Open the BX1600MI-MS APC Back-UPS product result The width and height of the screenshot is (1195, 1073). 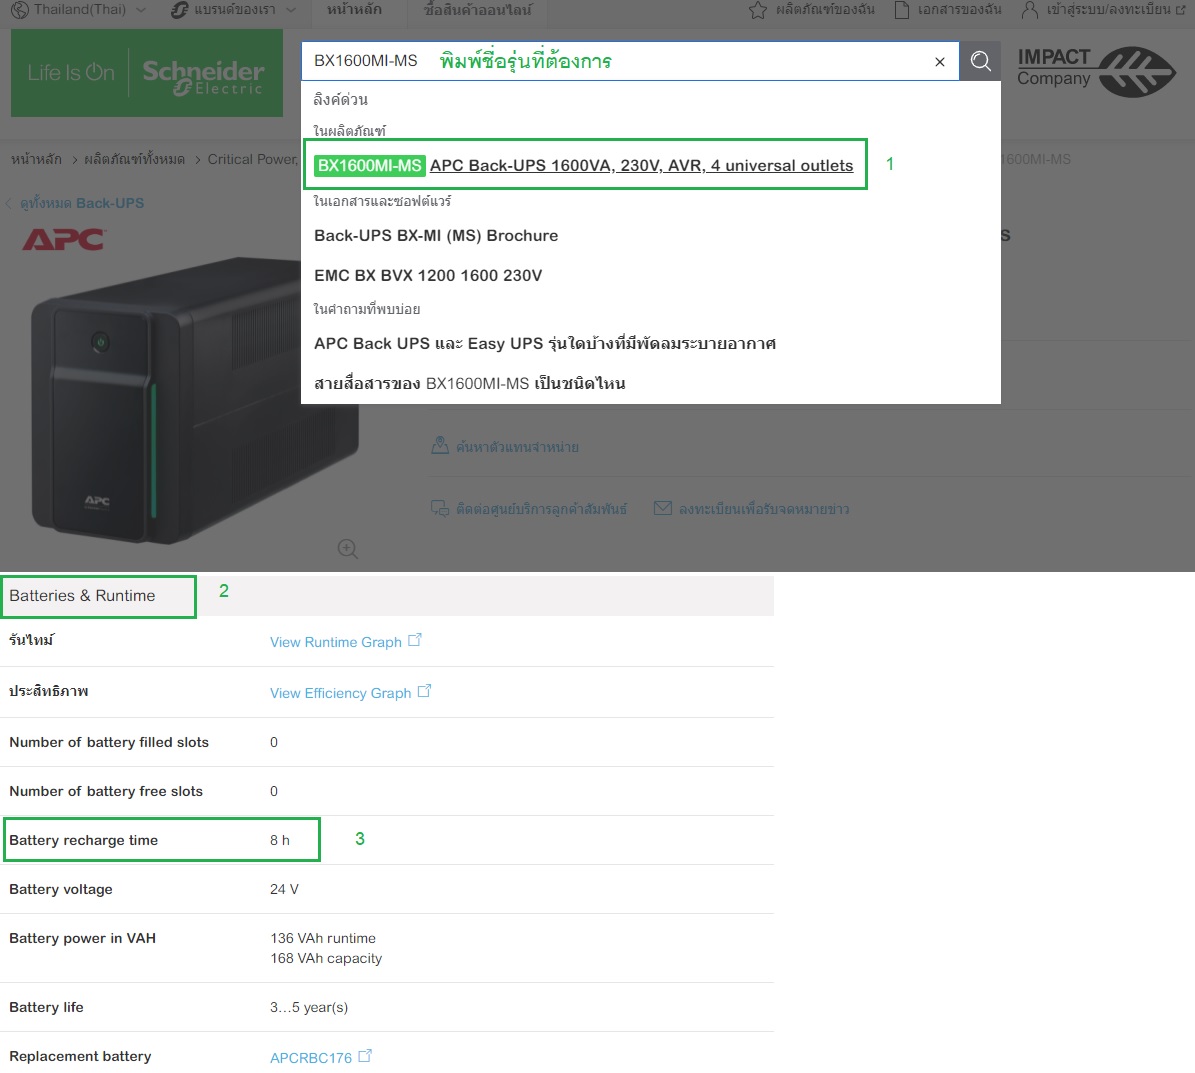click(585, 165)
